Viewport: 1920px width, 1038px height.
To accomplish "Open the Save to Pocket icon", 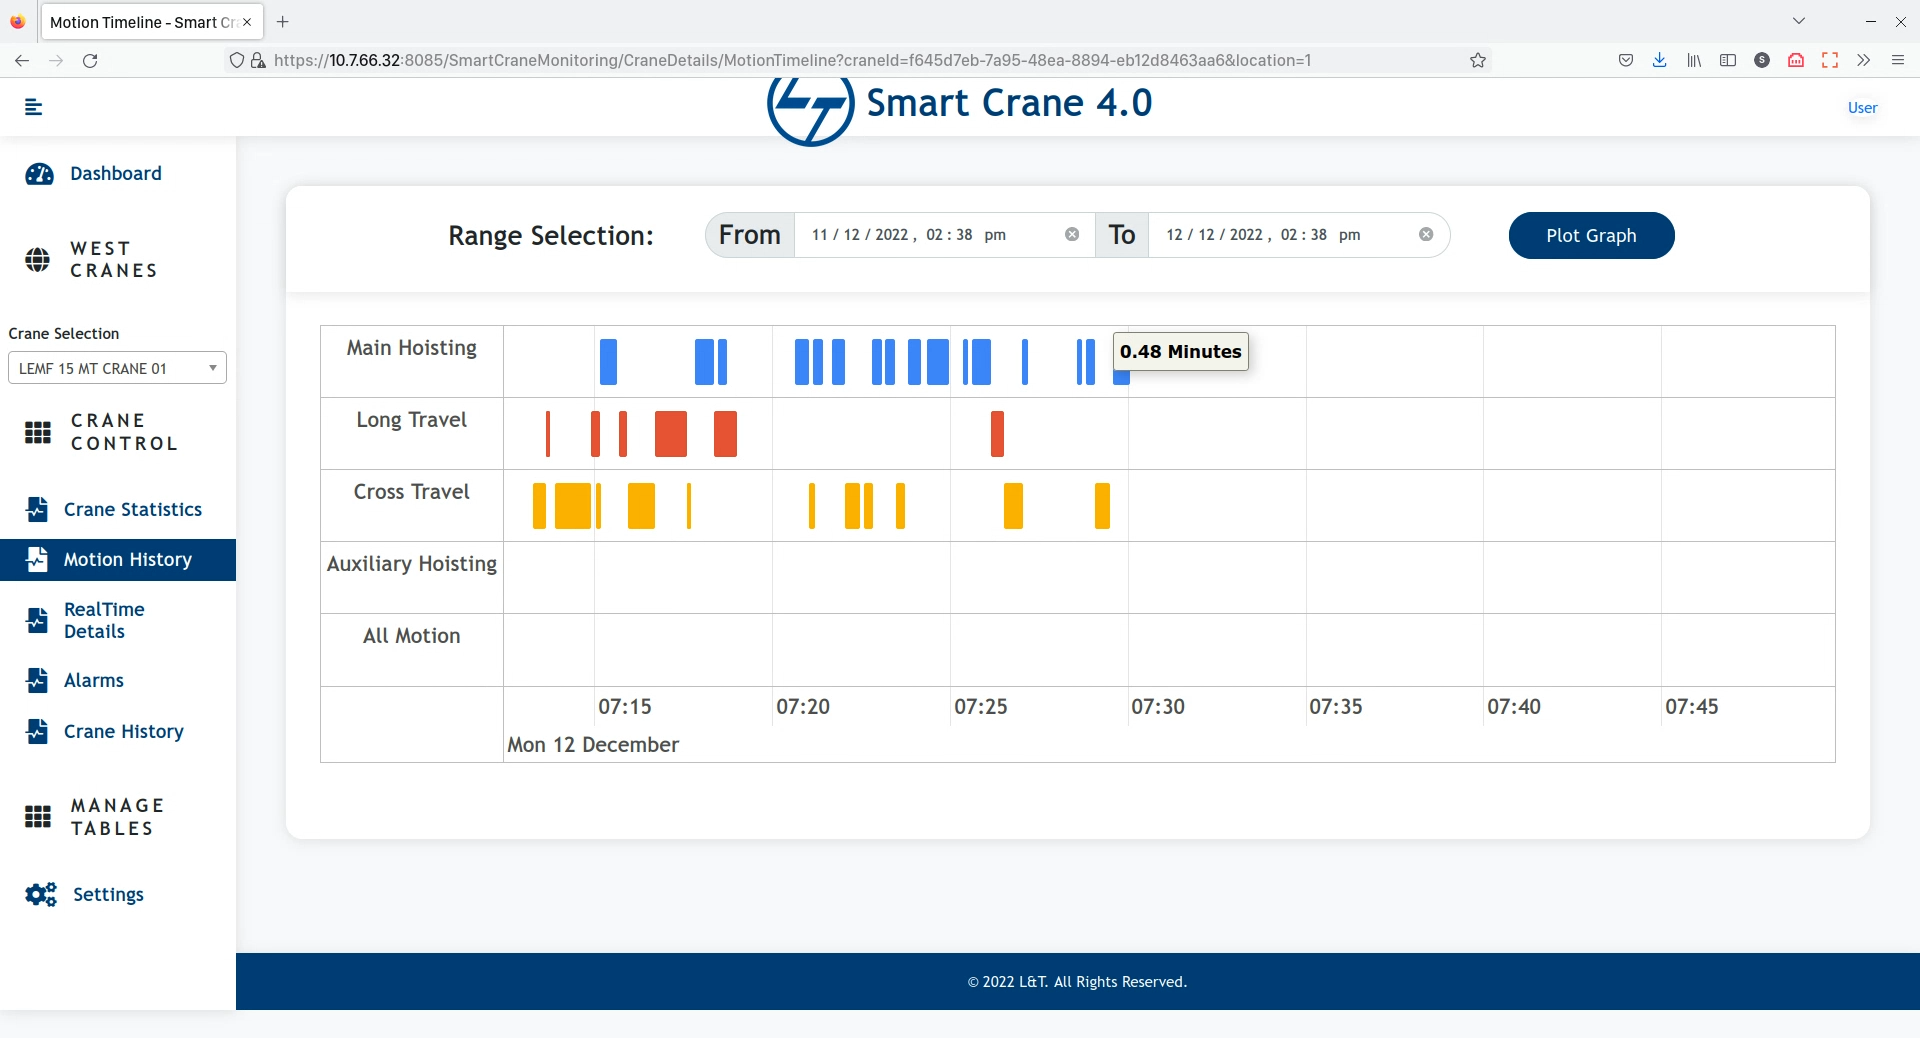I will 1626,60.
